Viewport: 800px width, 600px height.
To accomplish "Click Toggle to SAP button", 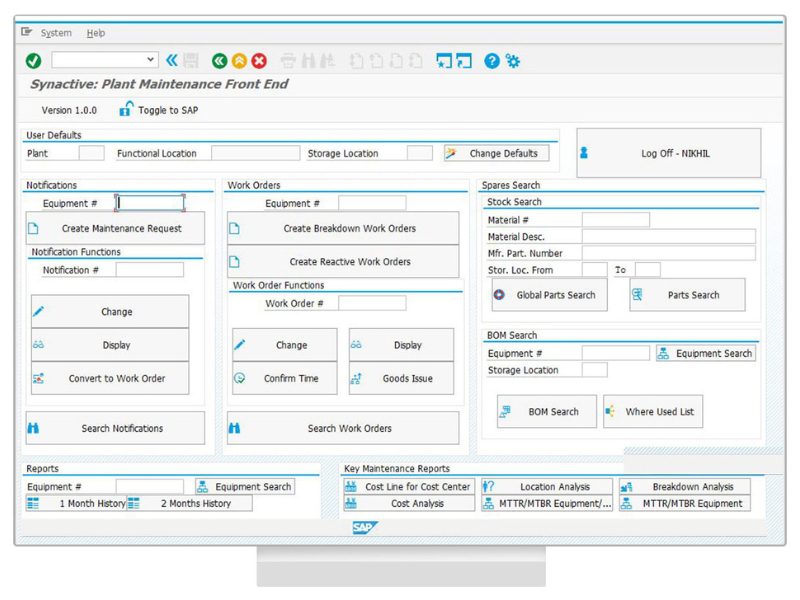I will point(159,110).
